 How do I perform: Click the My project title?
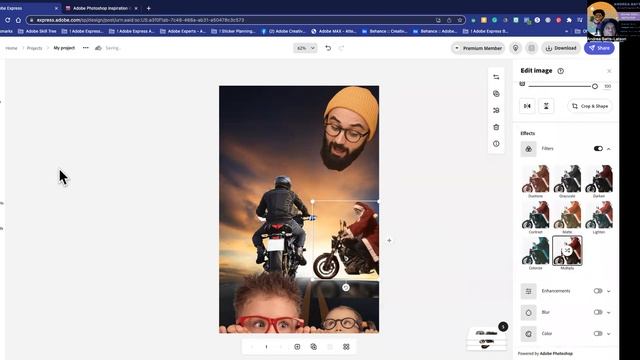click(x=64, y=48)
